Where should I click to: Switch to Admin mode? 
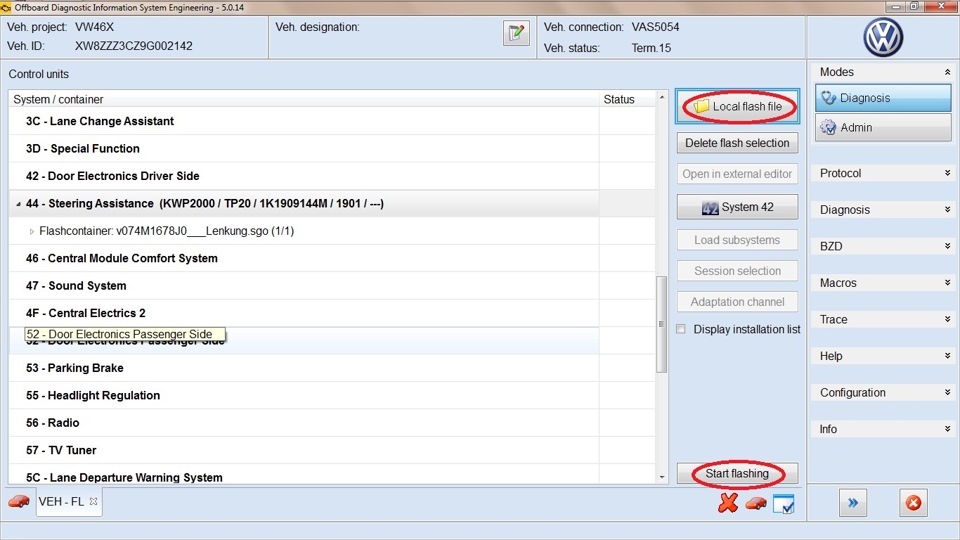click(x=883, y=127)
